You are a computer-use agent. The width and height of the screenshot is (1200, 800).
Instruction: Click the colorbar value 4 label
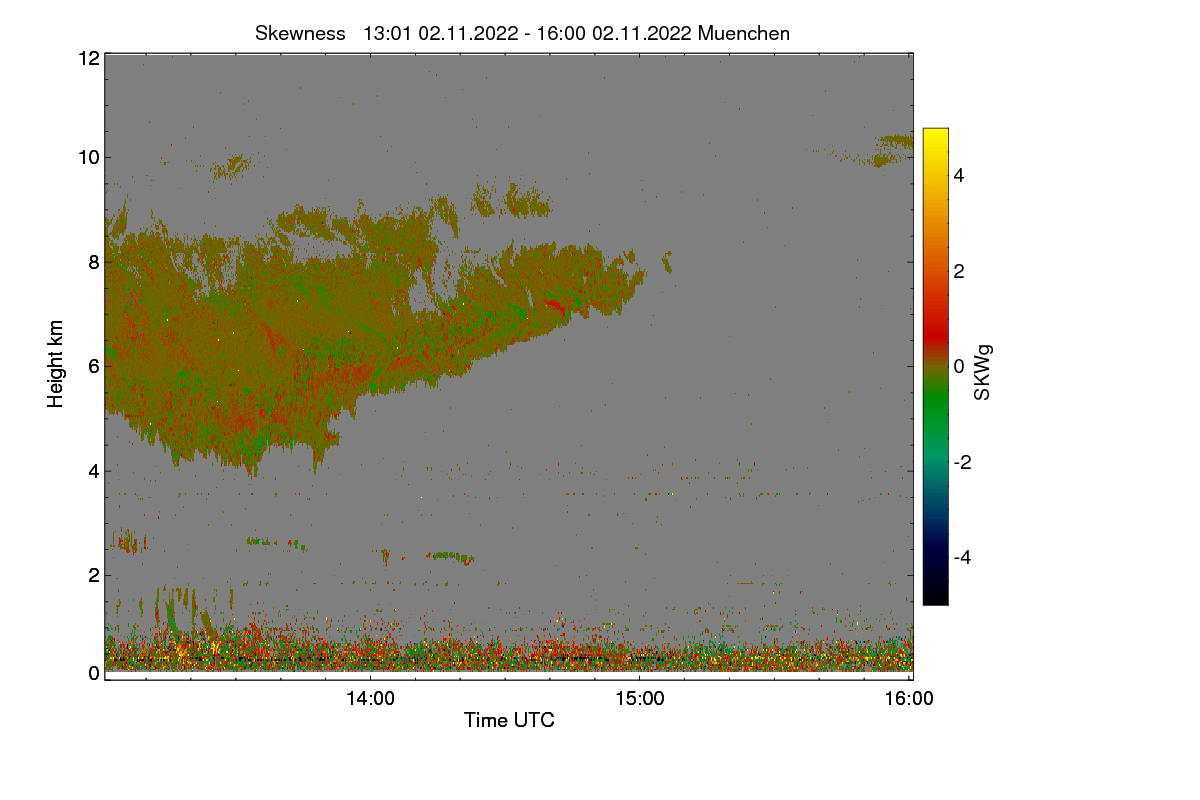[960, 176]
